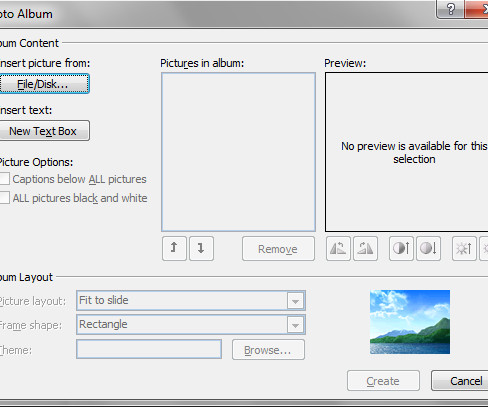Insert a New Text Box
The width and height of the screenshot is (488, 407).
pos(44,131)
